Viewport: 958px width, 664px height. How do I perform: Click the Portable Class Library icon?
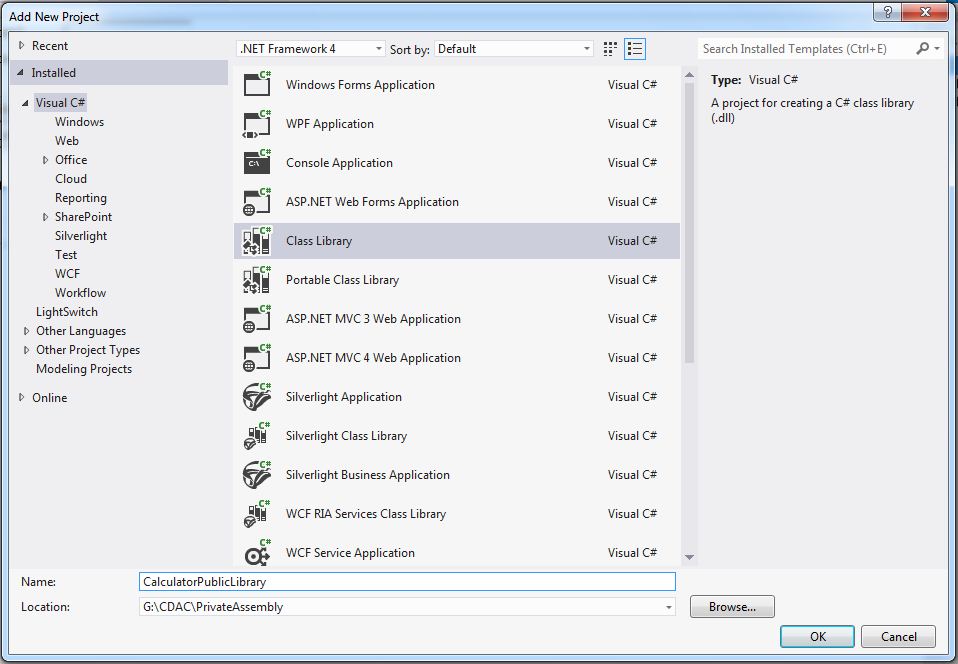(257, 280)
